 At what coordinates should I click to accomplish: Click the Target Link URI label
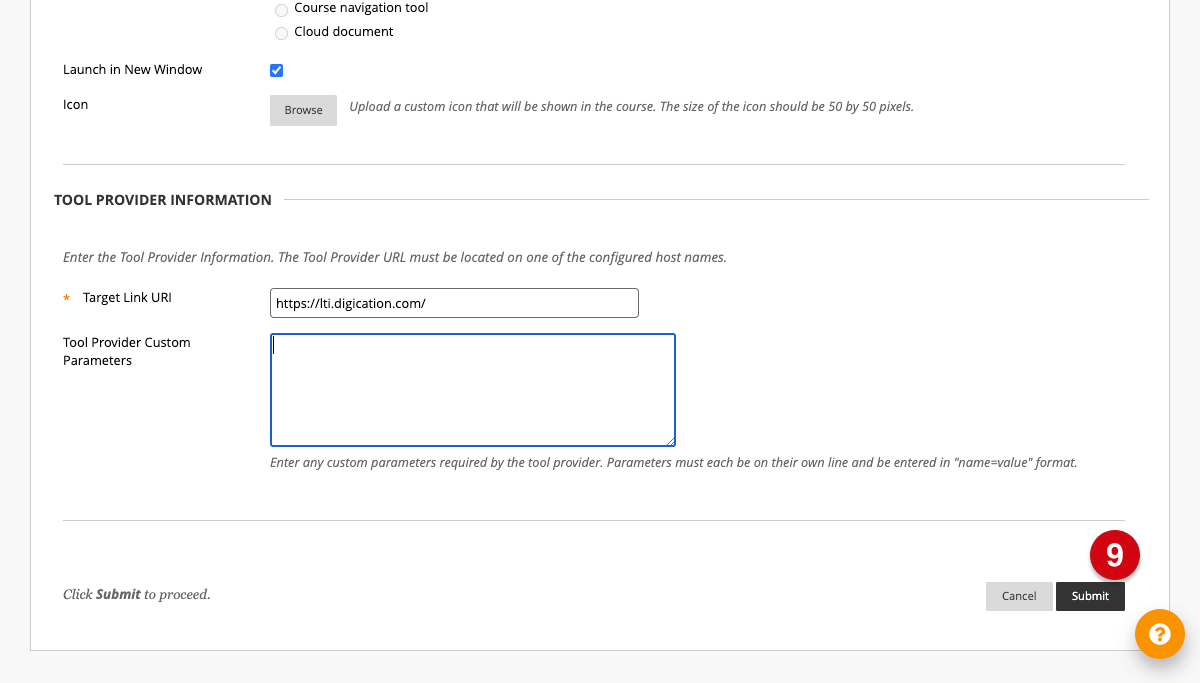[127, 298]
